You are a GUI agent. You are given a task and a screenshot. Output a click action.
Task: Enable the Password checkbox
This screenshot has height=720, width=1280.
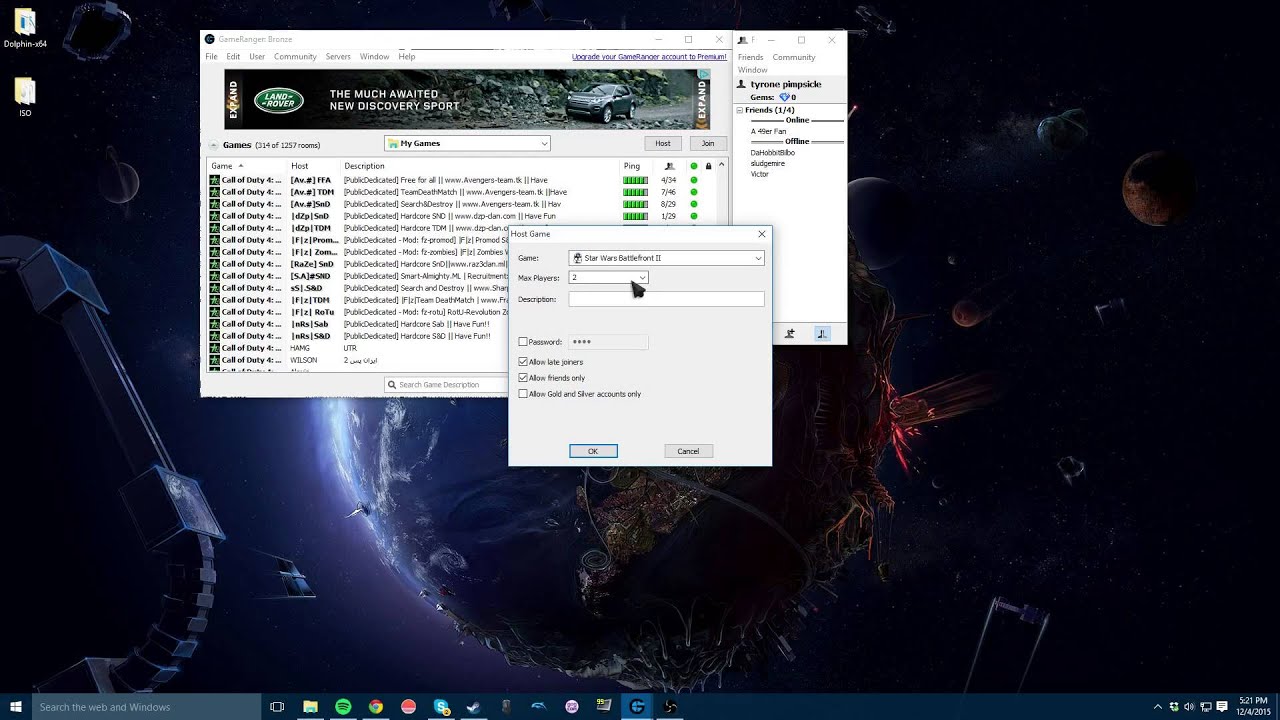point(523,342)
